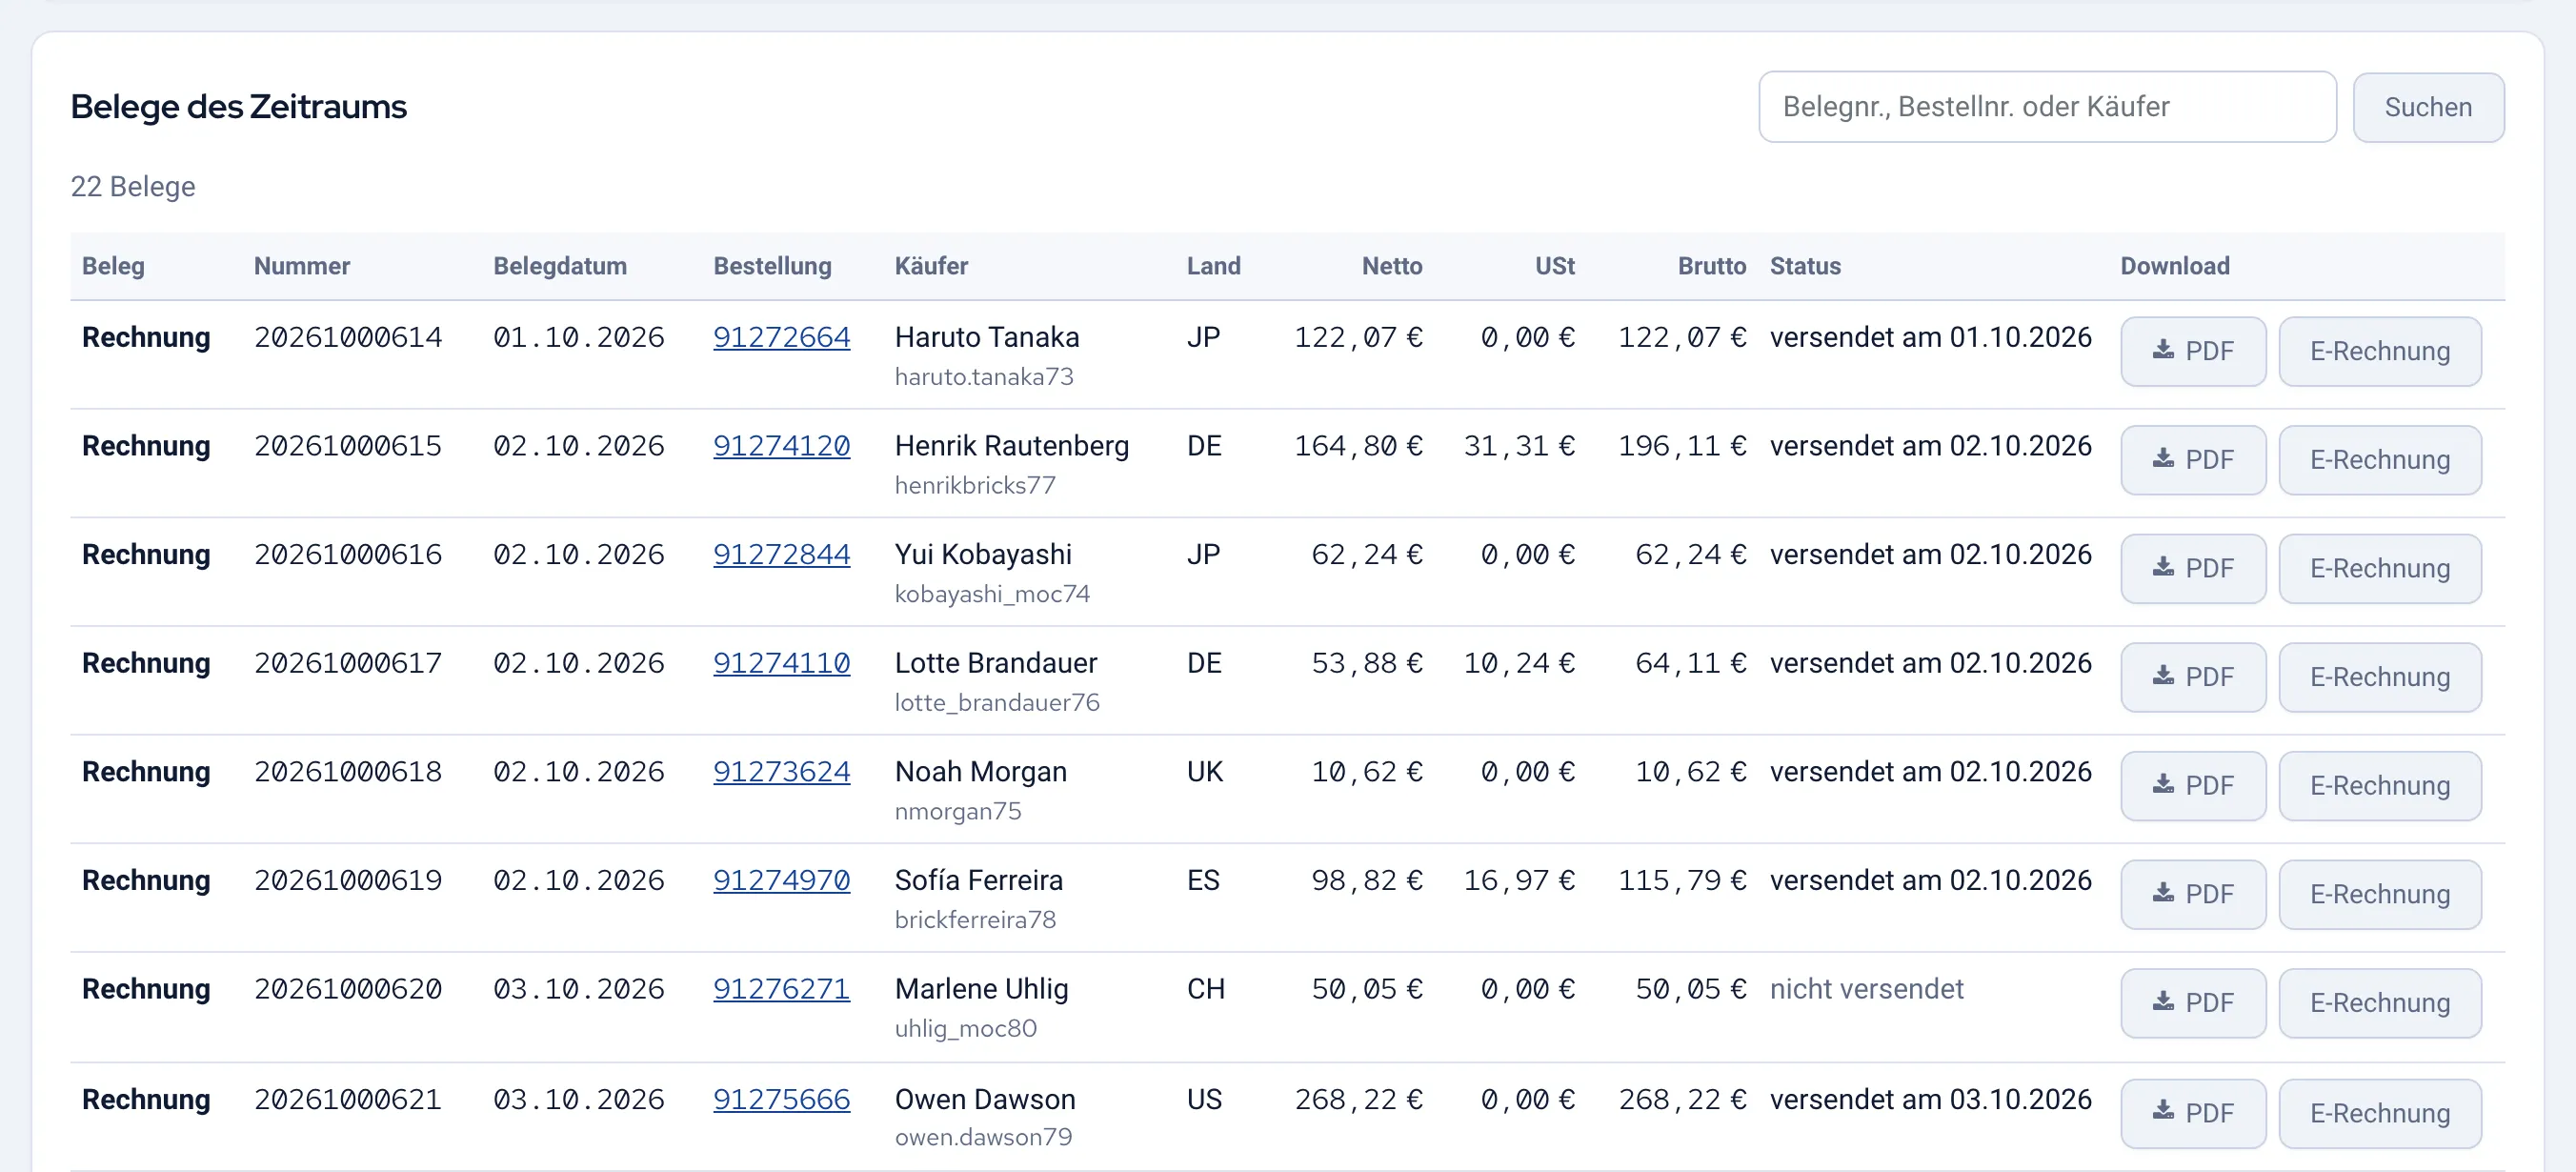Image resolution: width=2576 pixels, height=1172 pixels.
Task: Download PDF for Sofía Ferreira's invoice
Action: tap(2192, 894)
